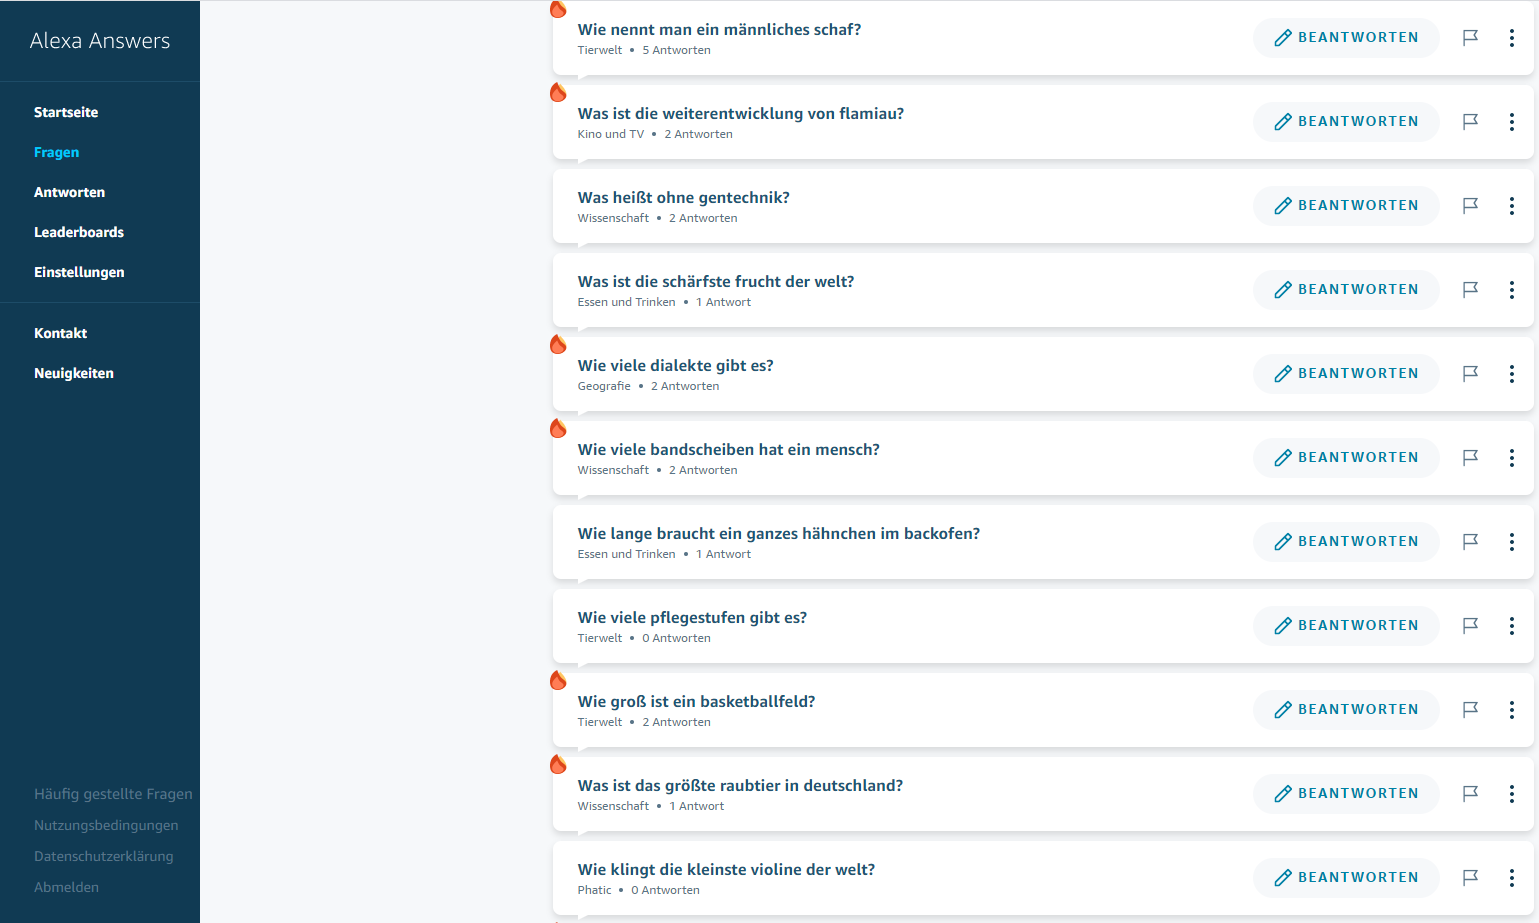Flag the flamiau weiterentwicklung question
Viewport: 1539px width, 923px height.
click(x=1470, y=122)
